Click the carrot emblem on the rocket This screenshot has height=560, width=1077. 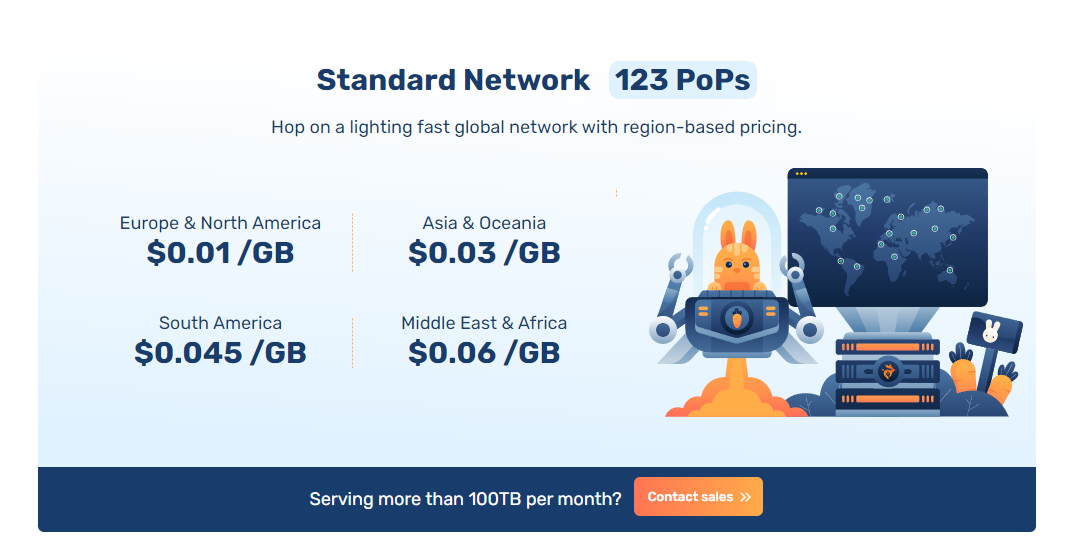[x=737, y=318]
